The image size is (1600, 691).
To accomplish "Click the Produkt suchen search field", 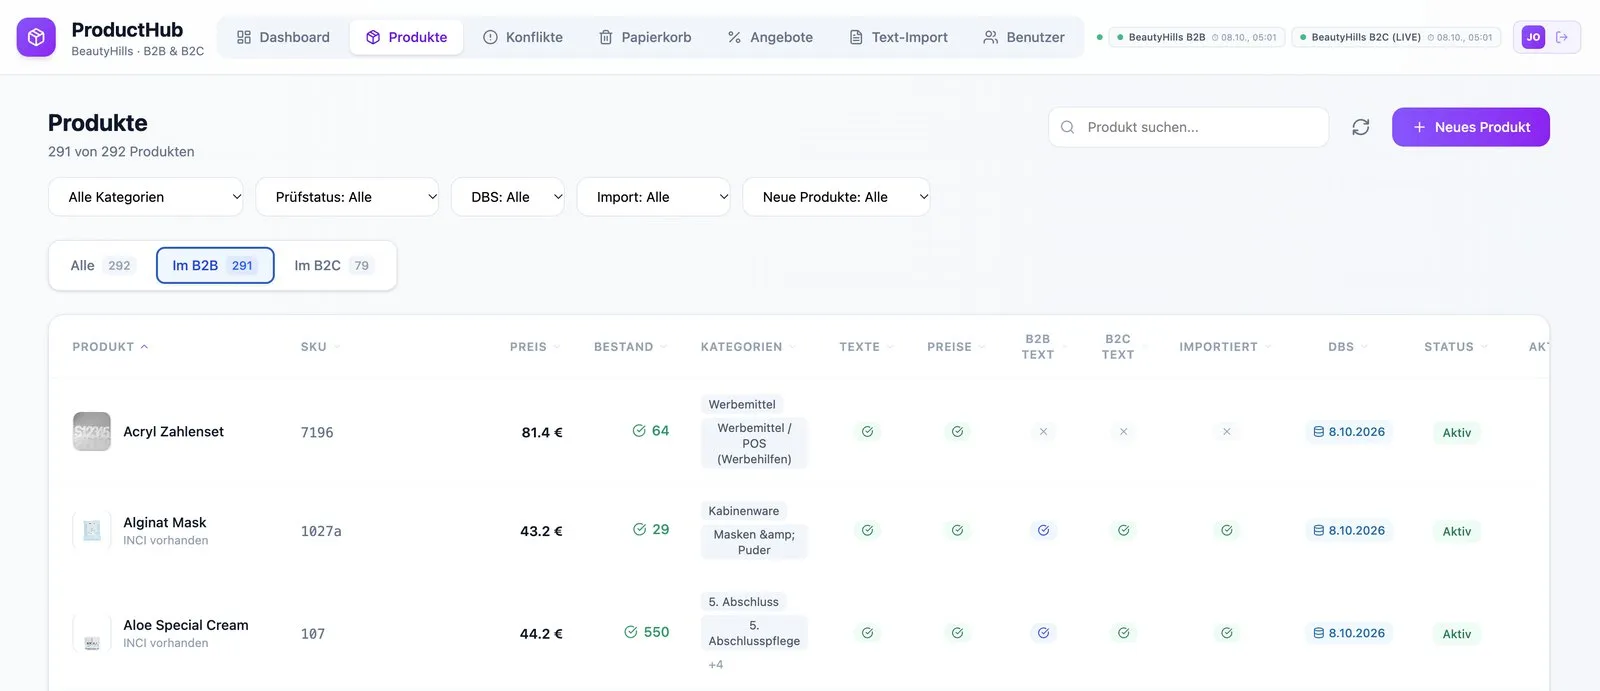I will tap(1189, 127).
